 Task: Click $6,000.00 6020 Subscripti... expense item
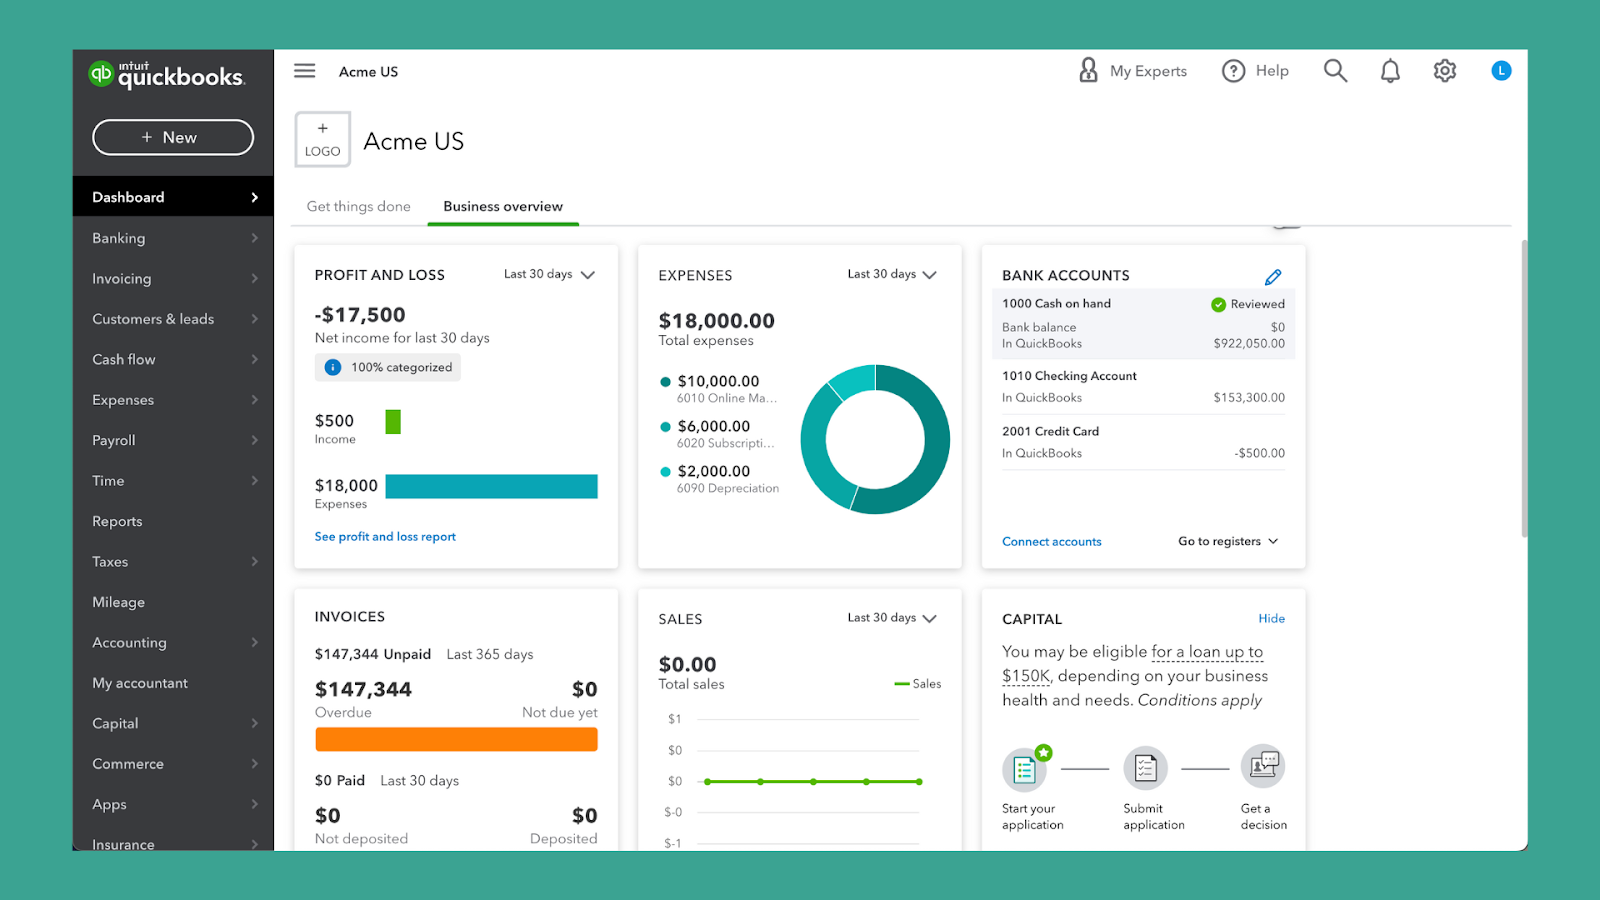coord(718,434)
